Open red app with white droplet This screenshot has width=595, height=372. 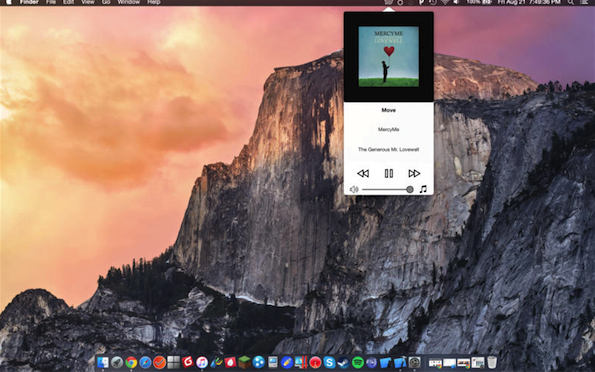pos(230,363)
